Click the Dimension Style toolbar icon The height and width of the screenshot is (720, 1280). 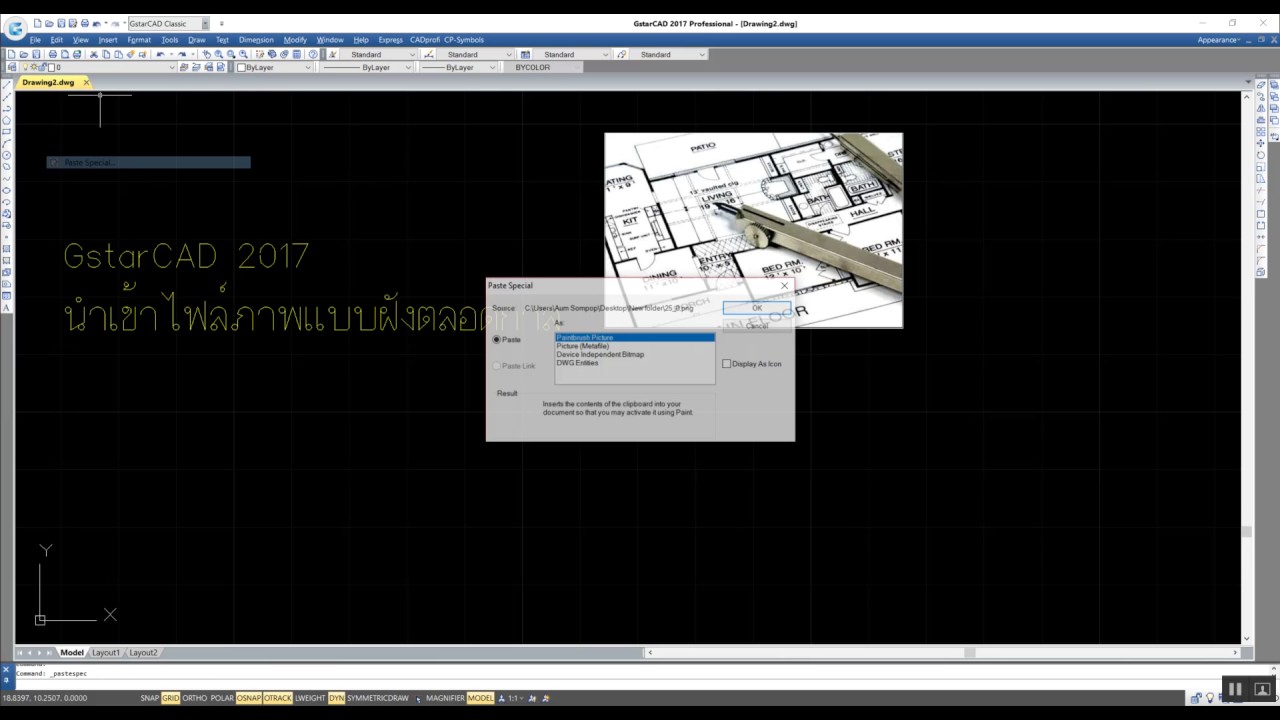(428, 54)
